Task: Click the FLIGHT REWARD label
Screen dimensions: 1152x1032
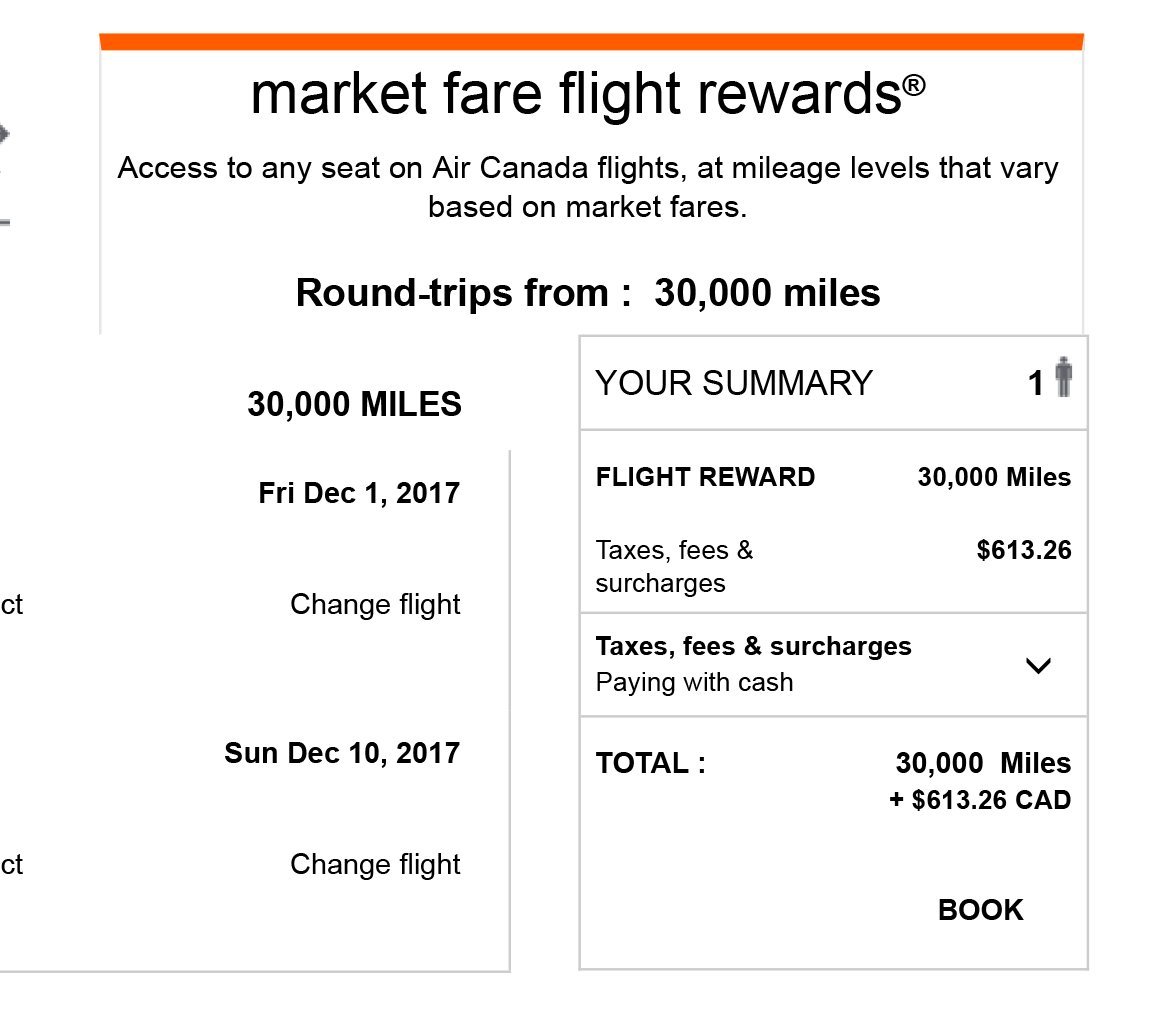Action: pos(705,477)
